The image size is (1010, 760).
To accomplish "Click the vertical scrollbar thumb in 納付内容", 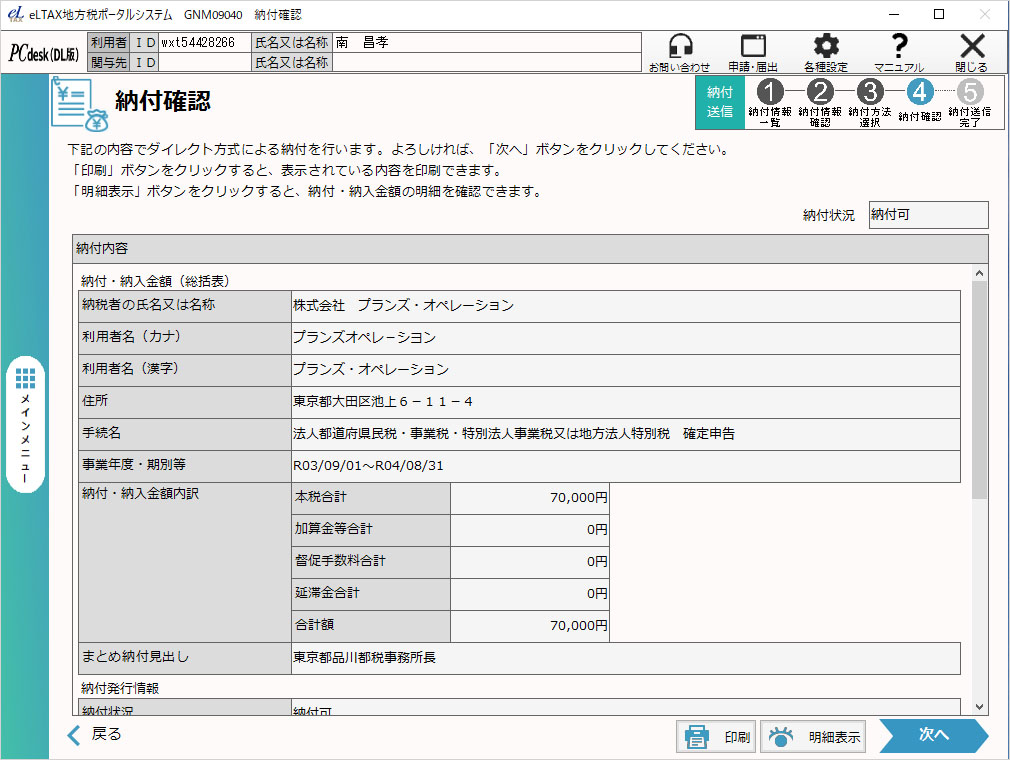I will [979, 390].
